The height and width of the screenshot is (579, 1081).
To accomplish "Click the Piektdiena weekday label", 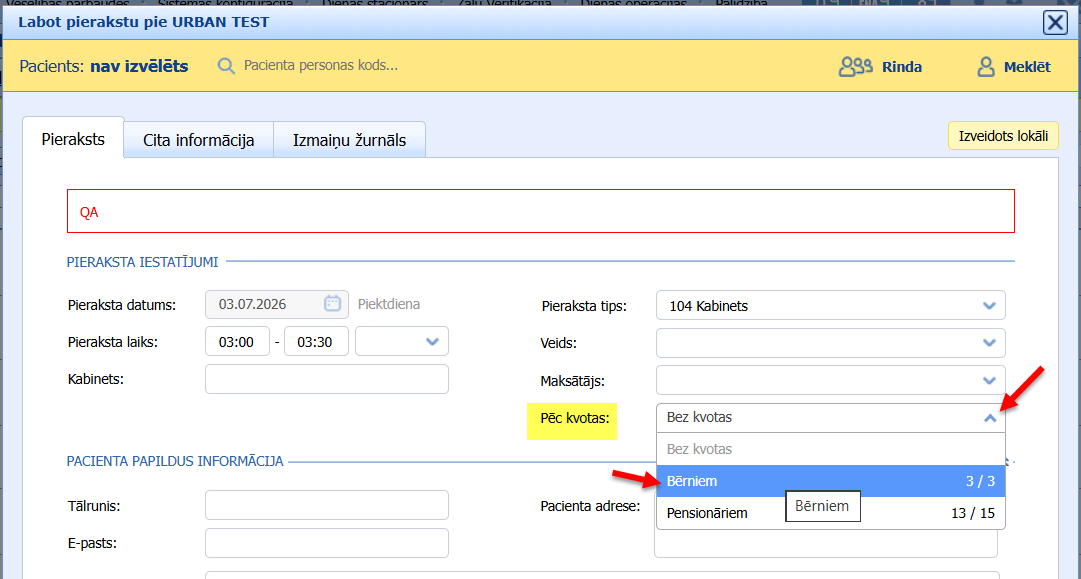I will (389, 304).
